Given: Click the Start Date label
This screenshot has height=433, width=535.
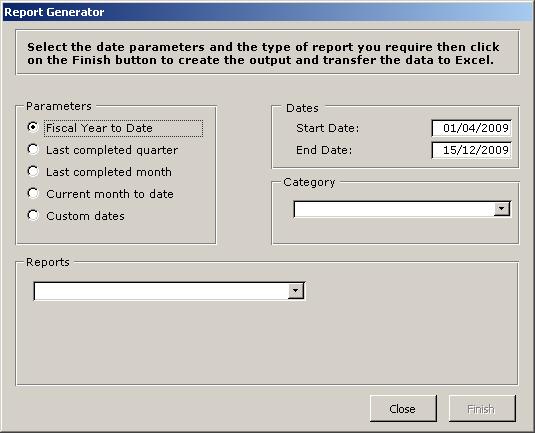Looking at the screenshot, I should pyautogui.click(x=328, y=128).
